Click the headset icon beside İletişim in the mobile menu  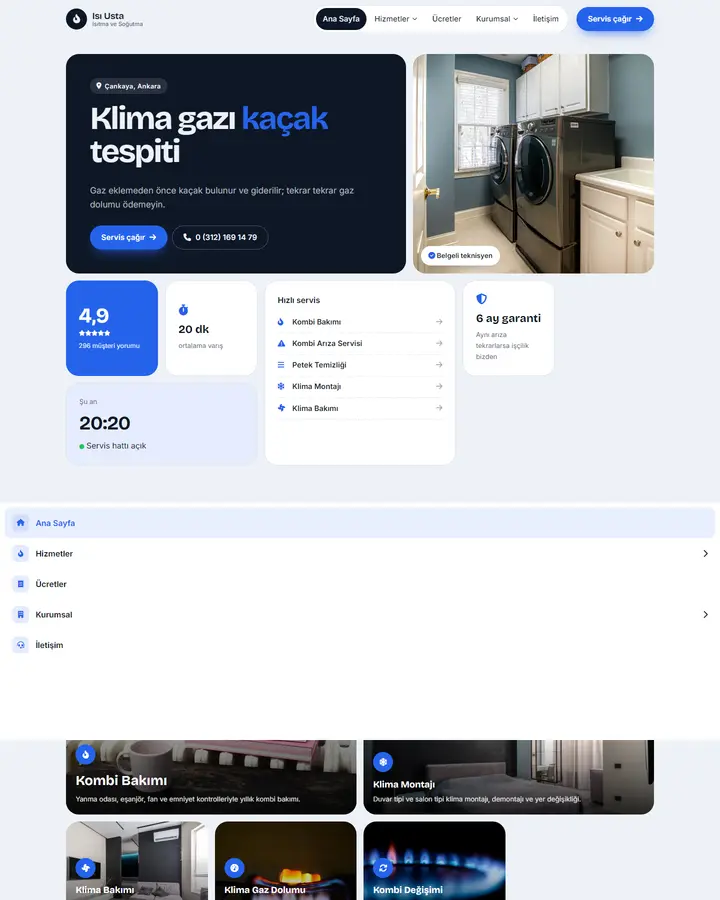pyautogui.click(x=21, y=645)
